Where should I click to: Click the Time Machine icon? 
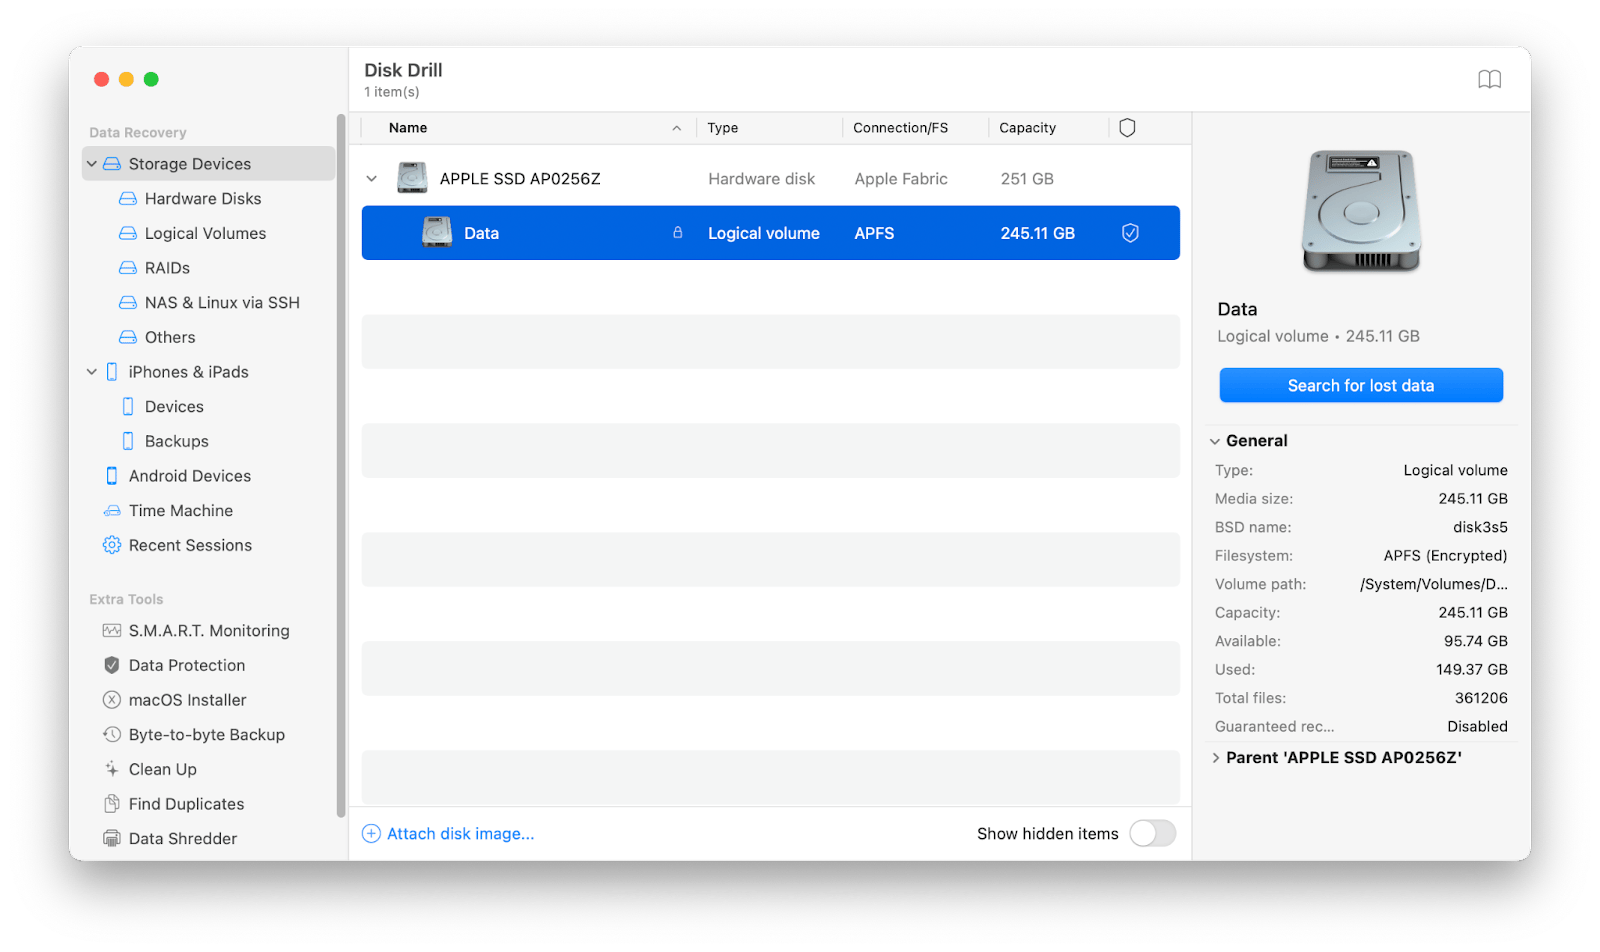[x=112, y=511]
